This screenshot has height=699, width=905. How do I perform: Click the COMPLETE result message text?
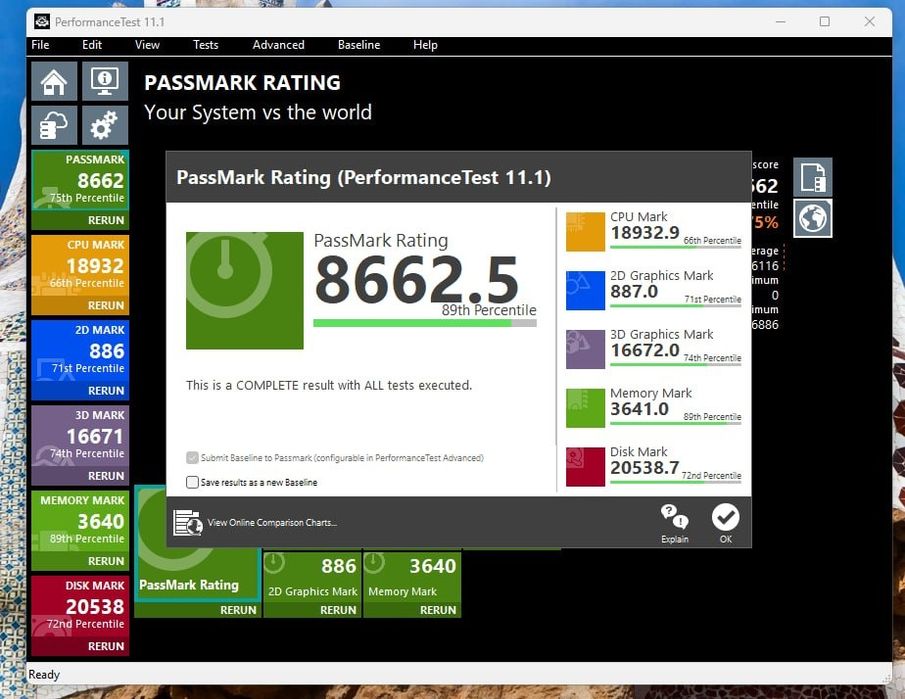click(x=329, y=386)
